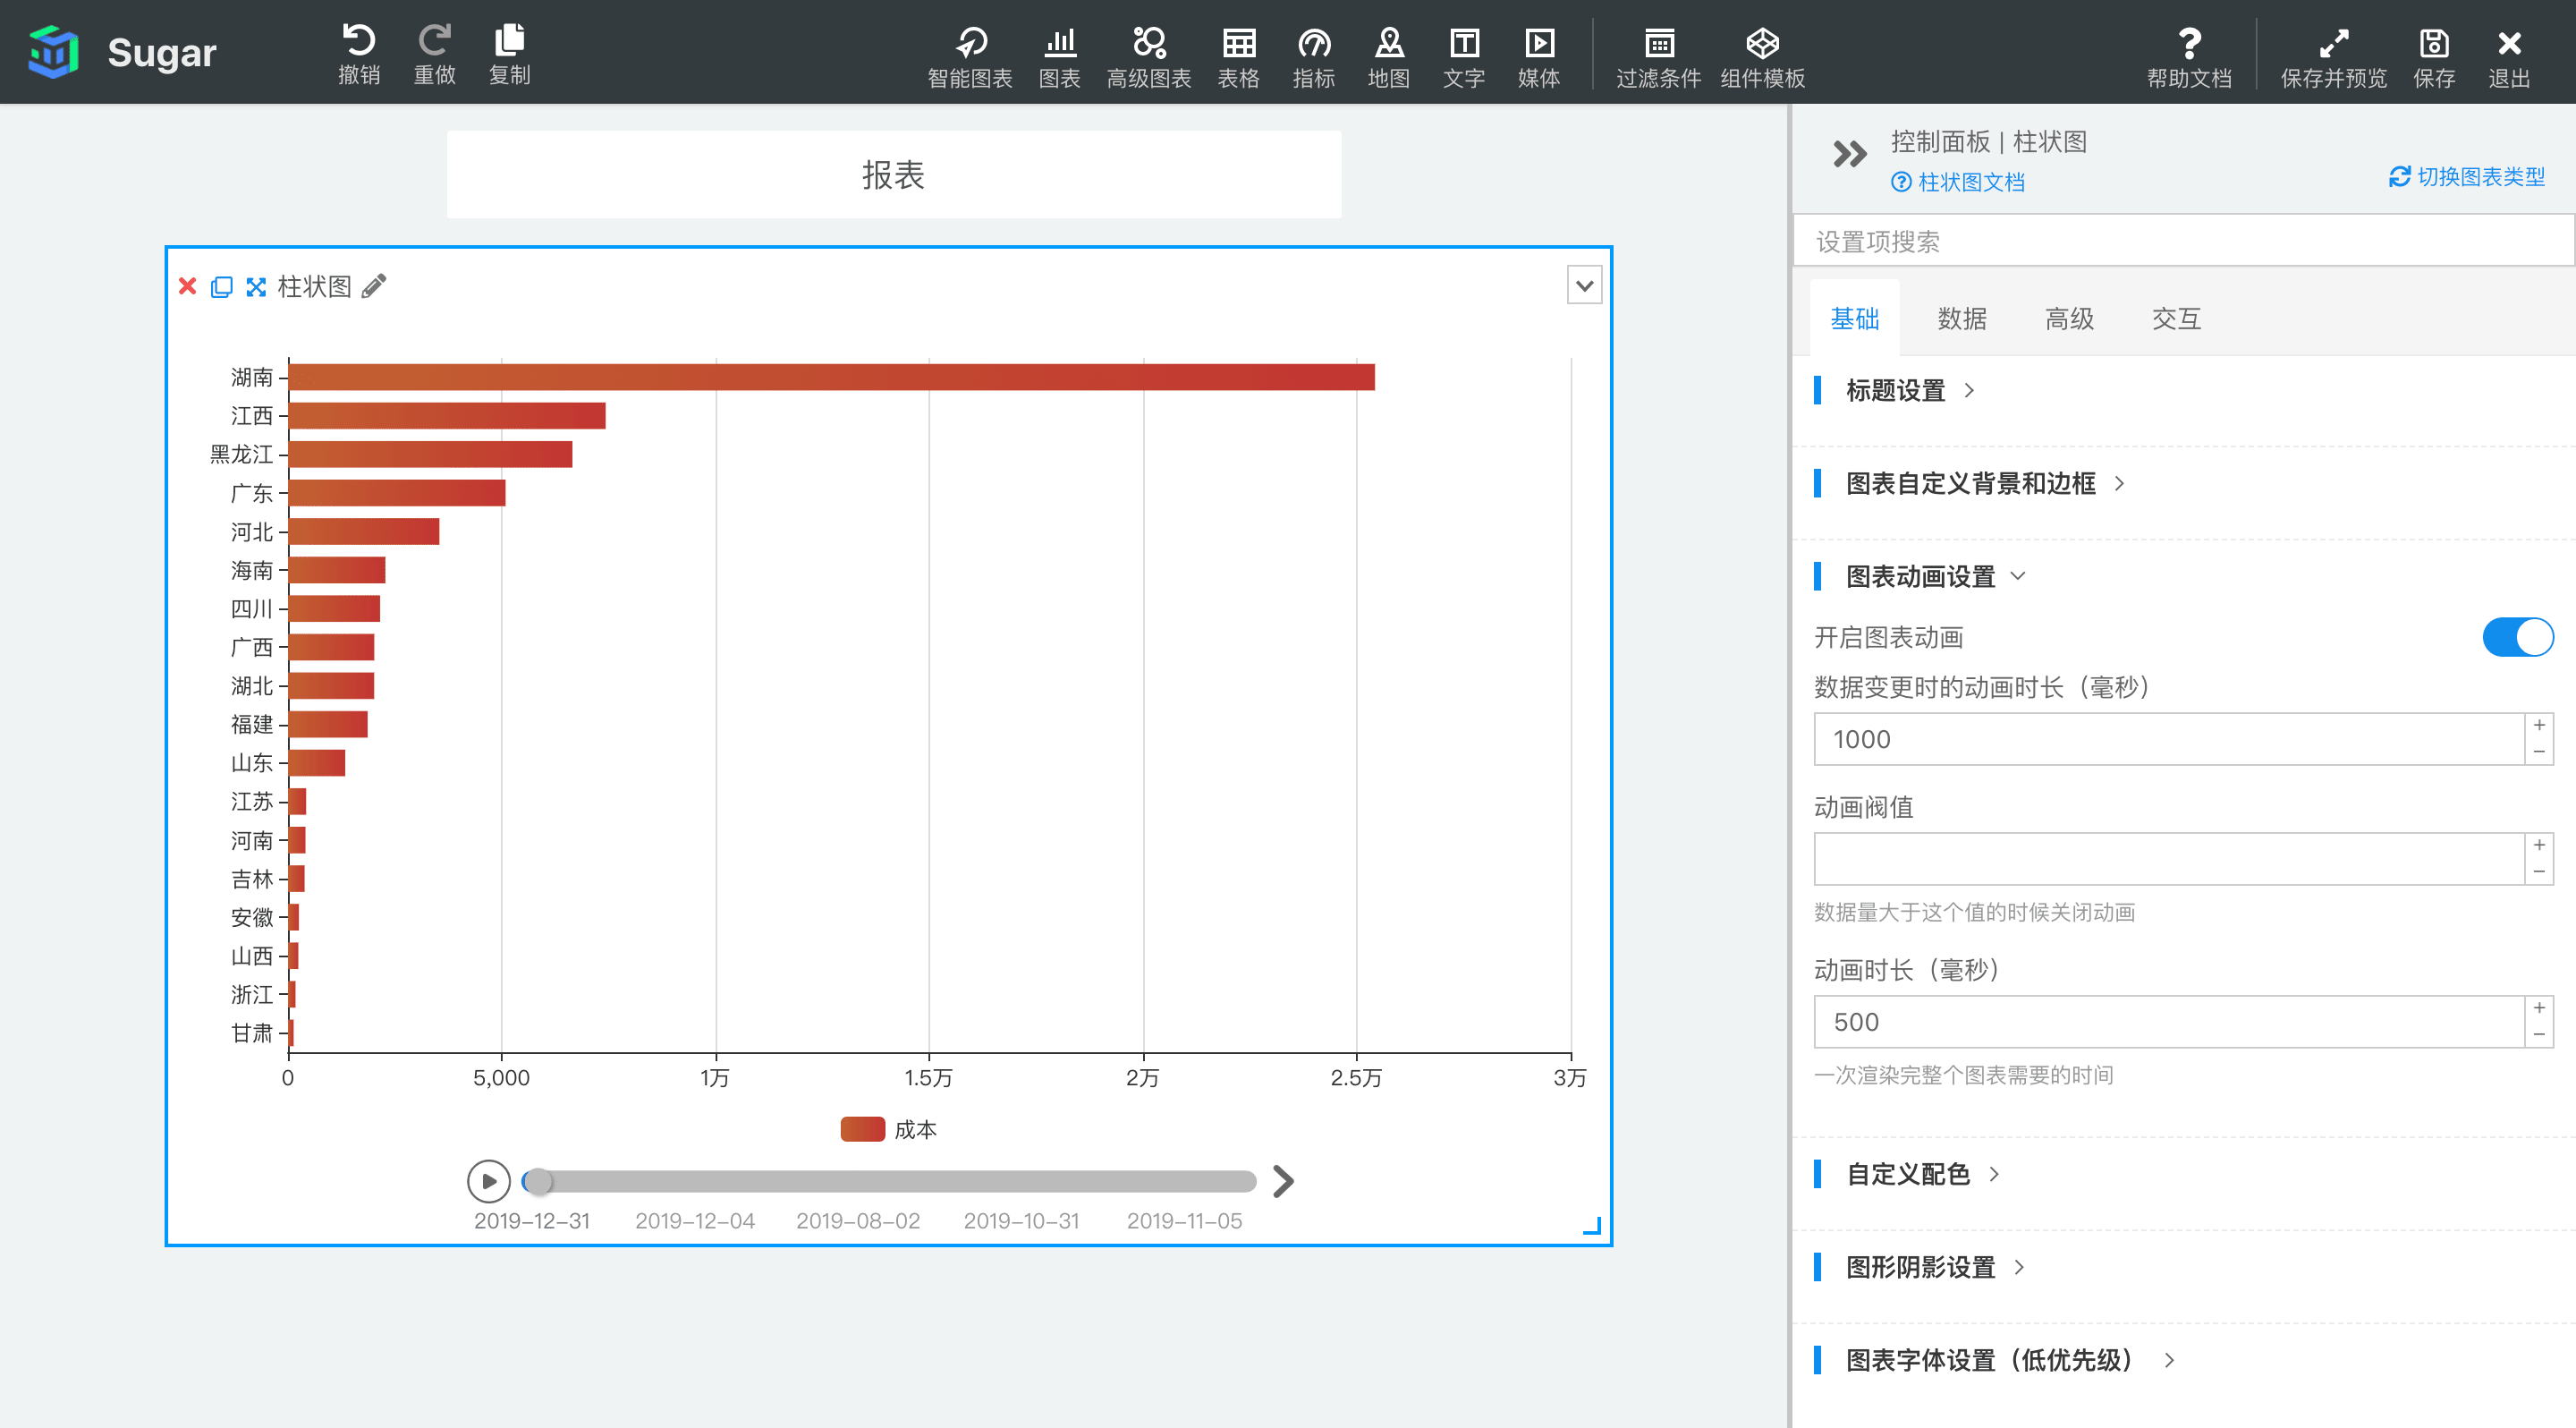
Task: Open chart options dropdown arrow
Action: 1584,286
